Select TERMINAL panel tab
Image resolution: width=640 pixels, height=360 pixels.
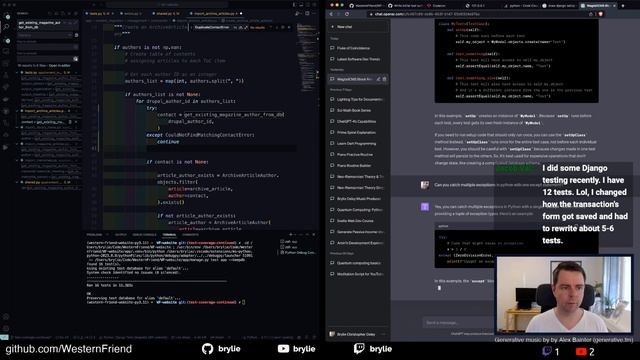click(x=169, y=235)
